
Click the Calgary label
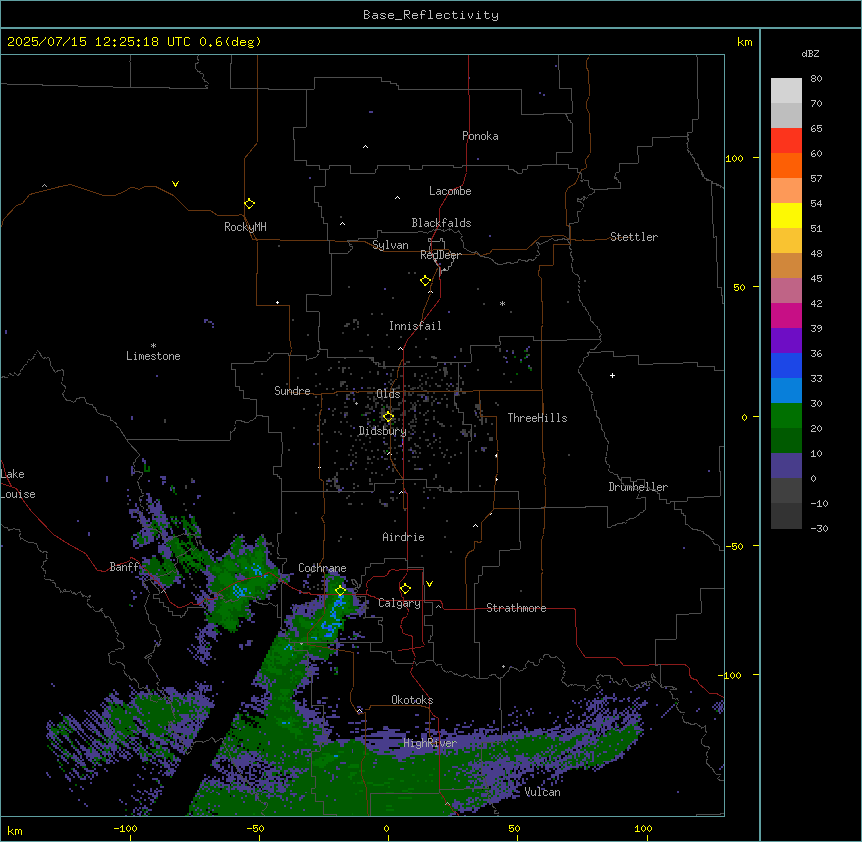[x=399, y=603]
